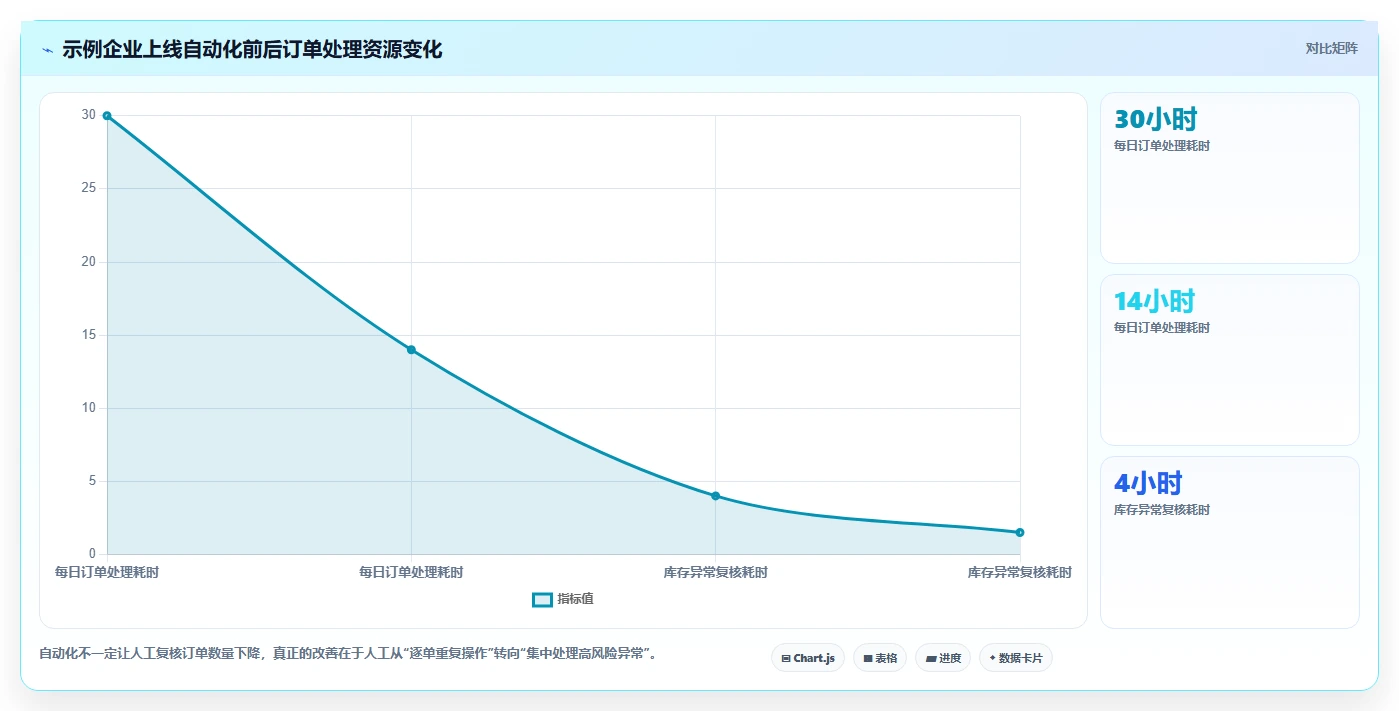
Task: Click the 每日订单处理耗时 label under 14小时
Action: coord(1162,328)
